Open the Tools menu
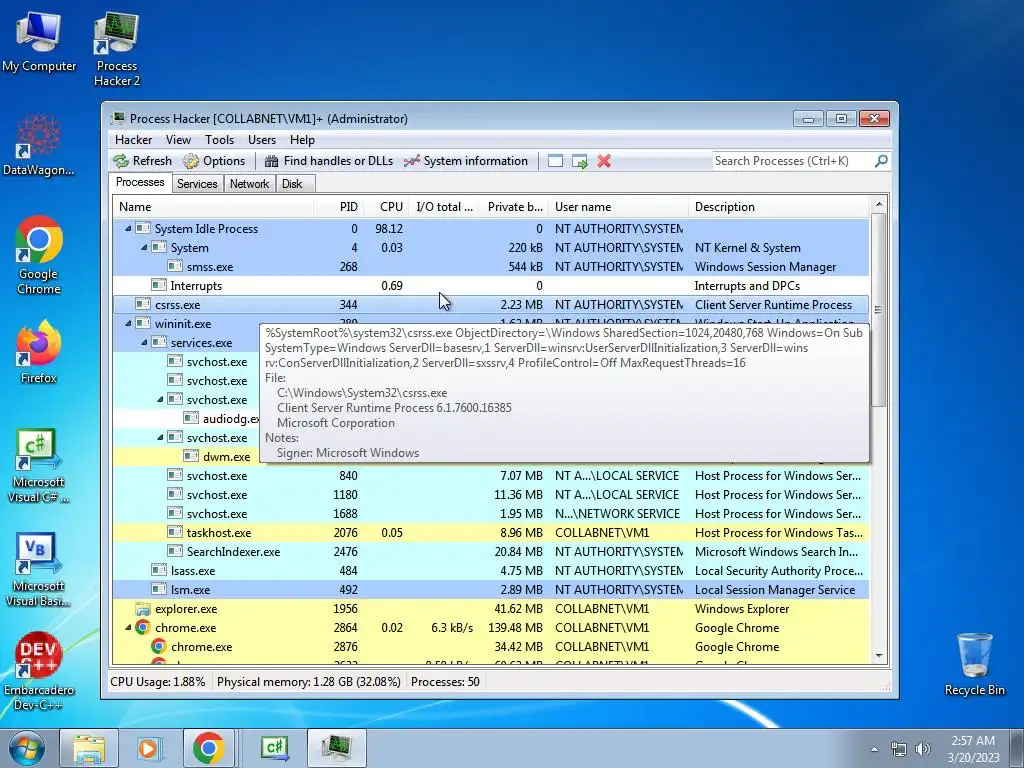This screenshot has height=768, width=1024. coord(219,140)
